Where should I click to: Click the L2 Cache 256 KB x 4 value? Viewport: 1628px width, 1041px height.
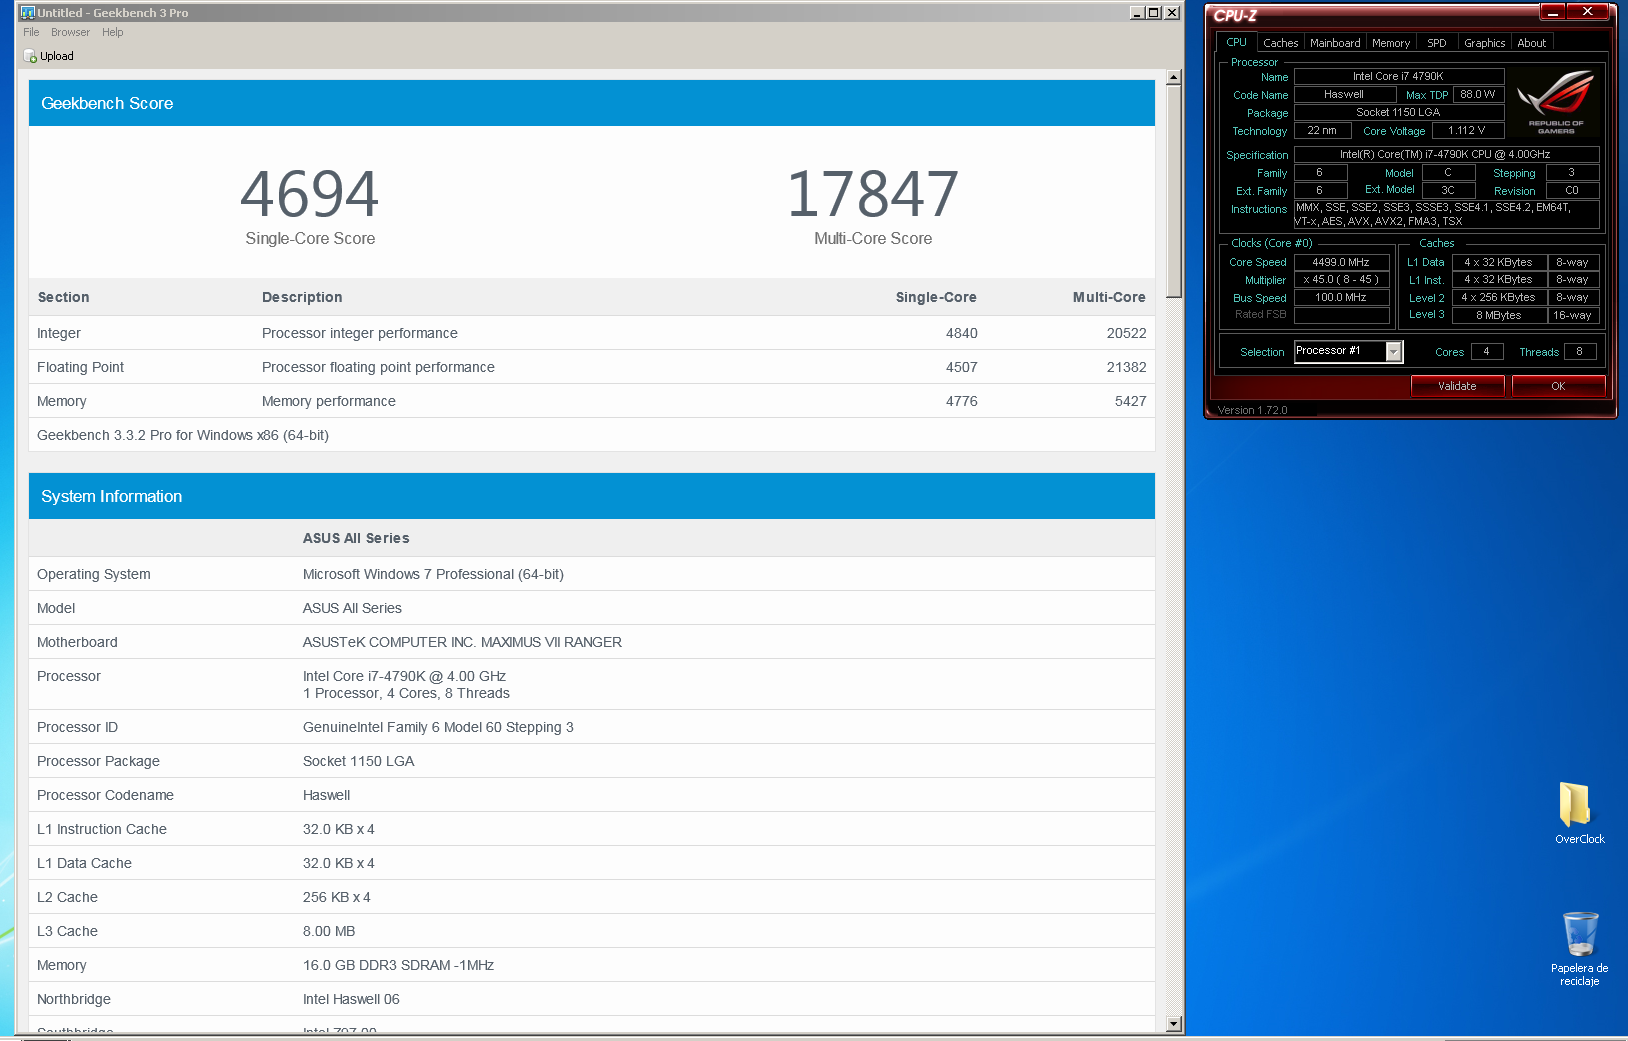[x=337, y=897]
